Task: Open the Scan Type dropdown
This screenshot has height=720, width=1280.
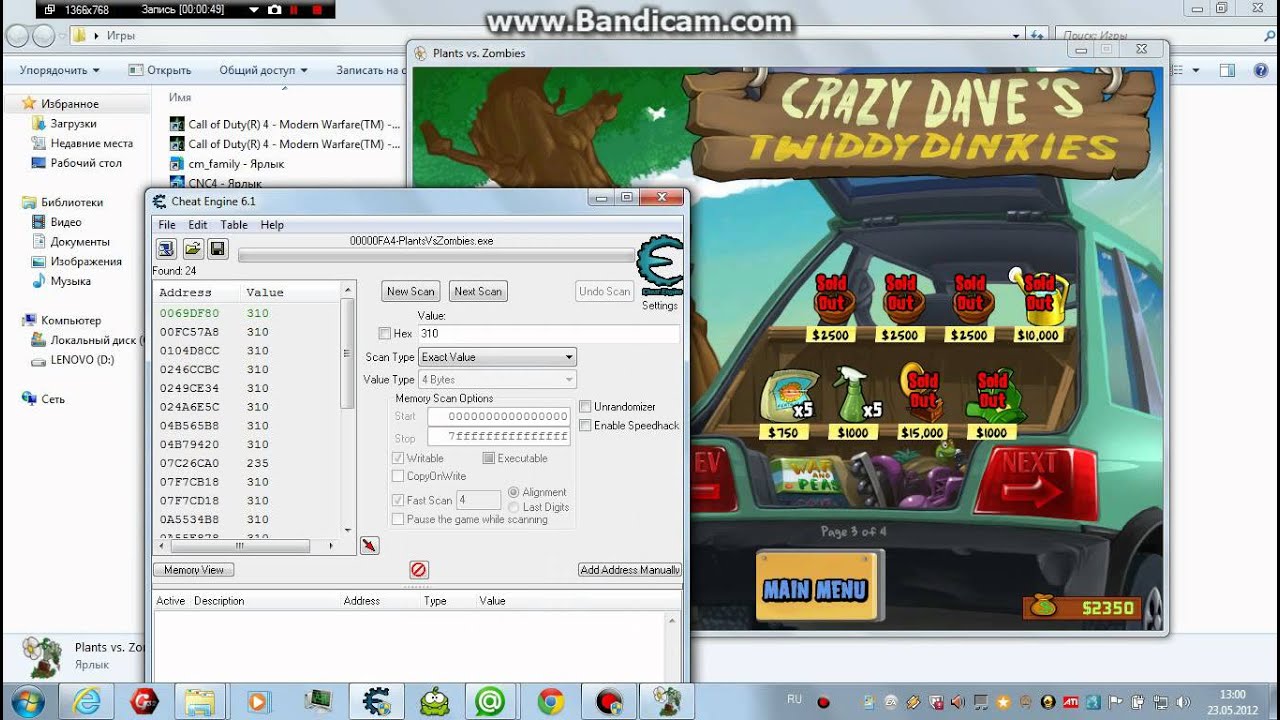Action: (x=498, y=357)
